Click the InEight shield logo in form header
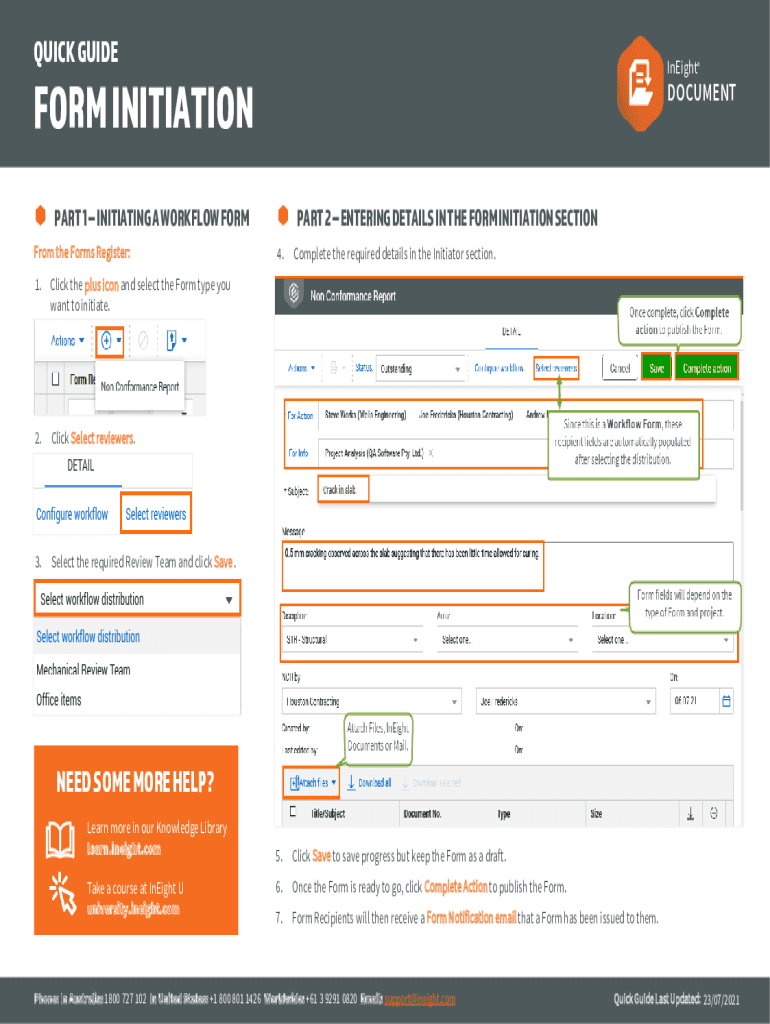 click(295, 294)
